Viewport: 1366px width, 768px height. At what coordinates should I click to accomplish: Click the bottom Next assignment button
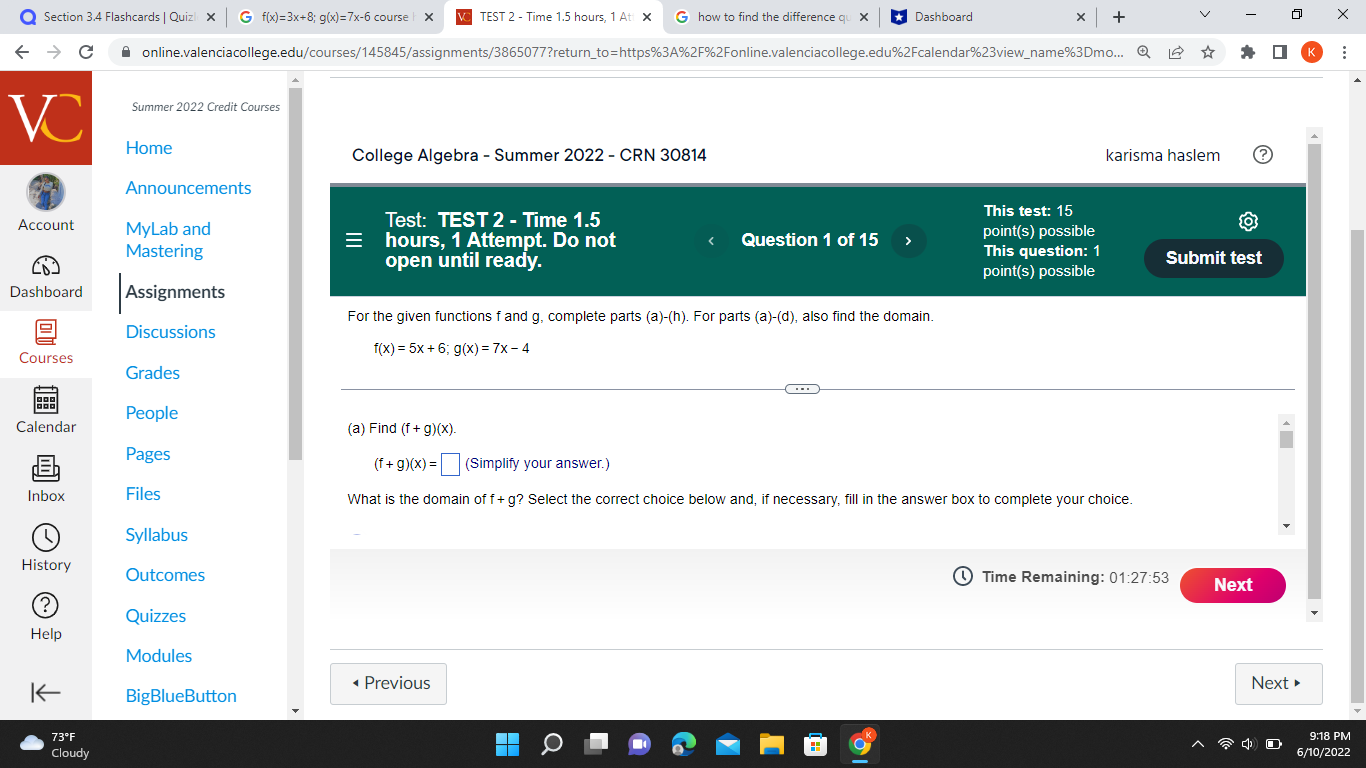click(x=1278, y=684)
